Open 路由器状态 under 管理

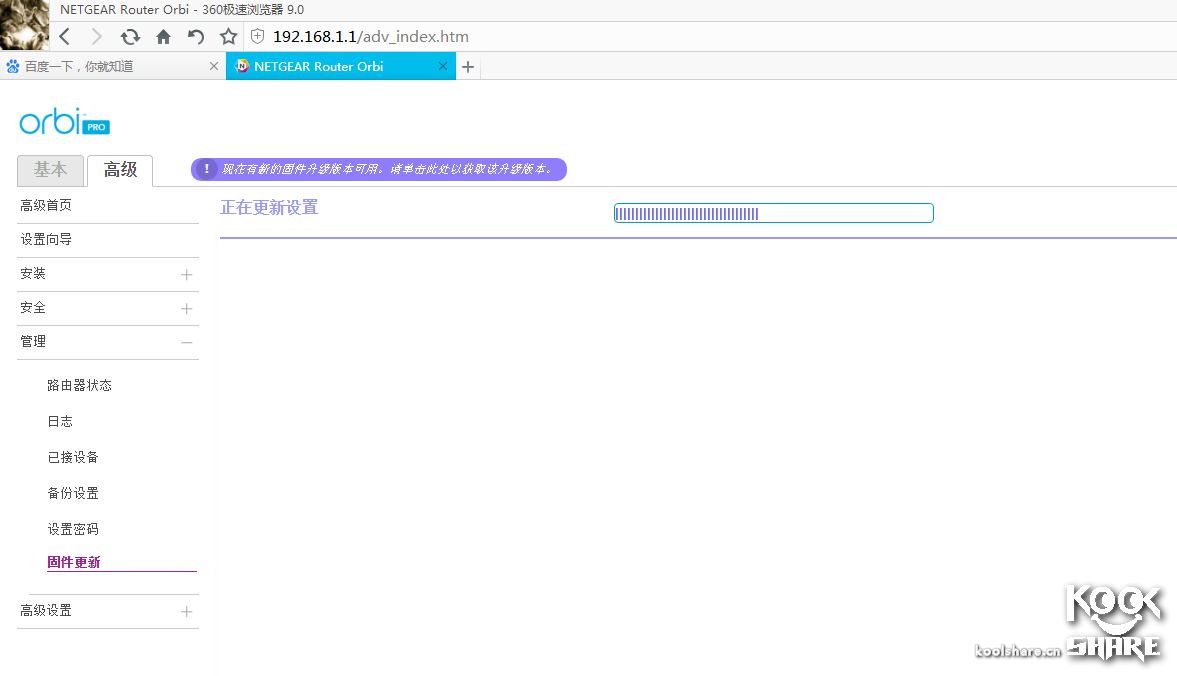pyautogui.click(x=80, y=386)
